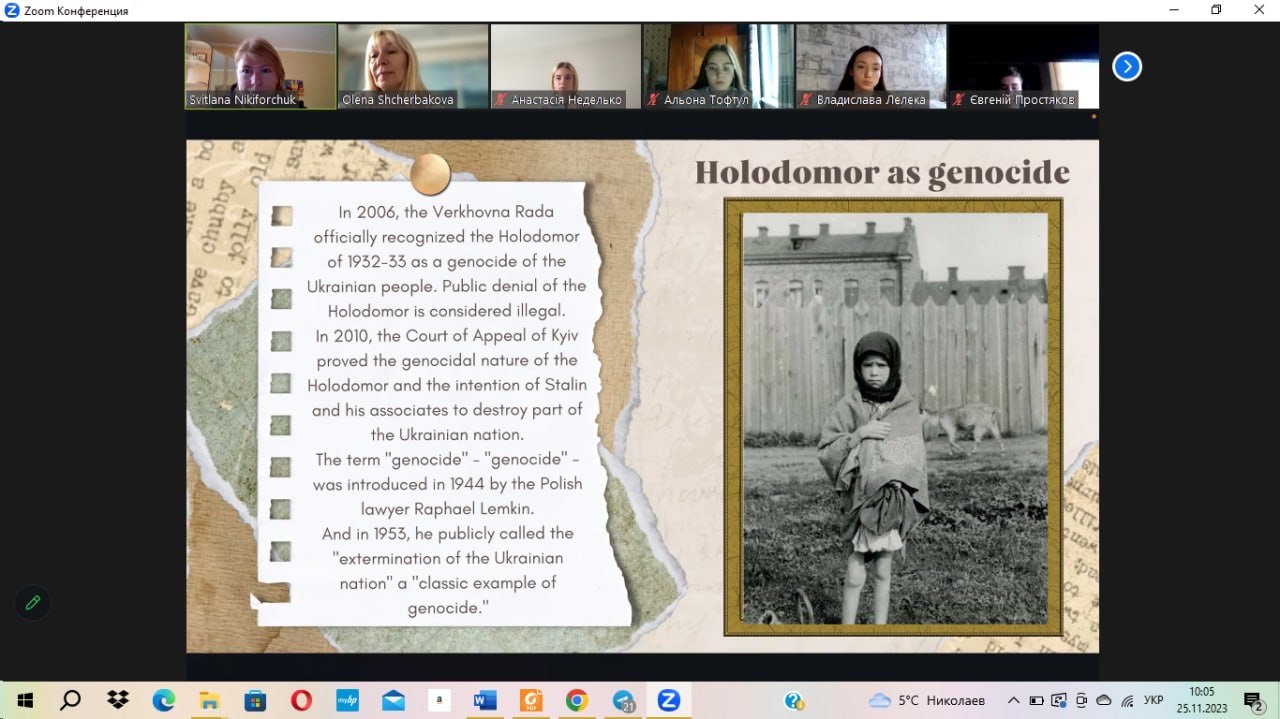Open Microsoft Edge from taskbar
Image resolution: width=1280 pixels, height=719 pixels.
163,700
